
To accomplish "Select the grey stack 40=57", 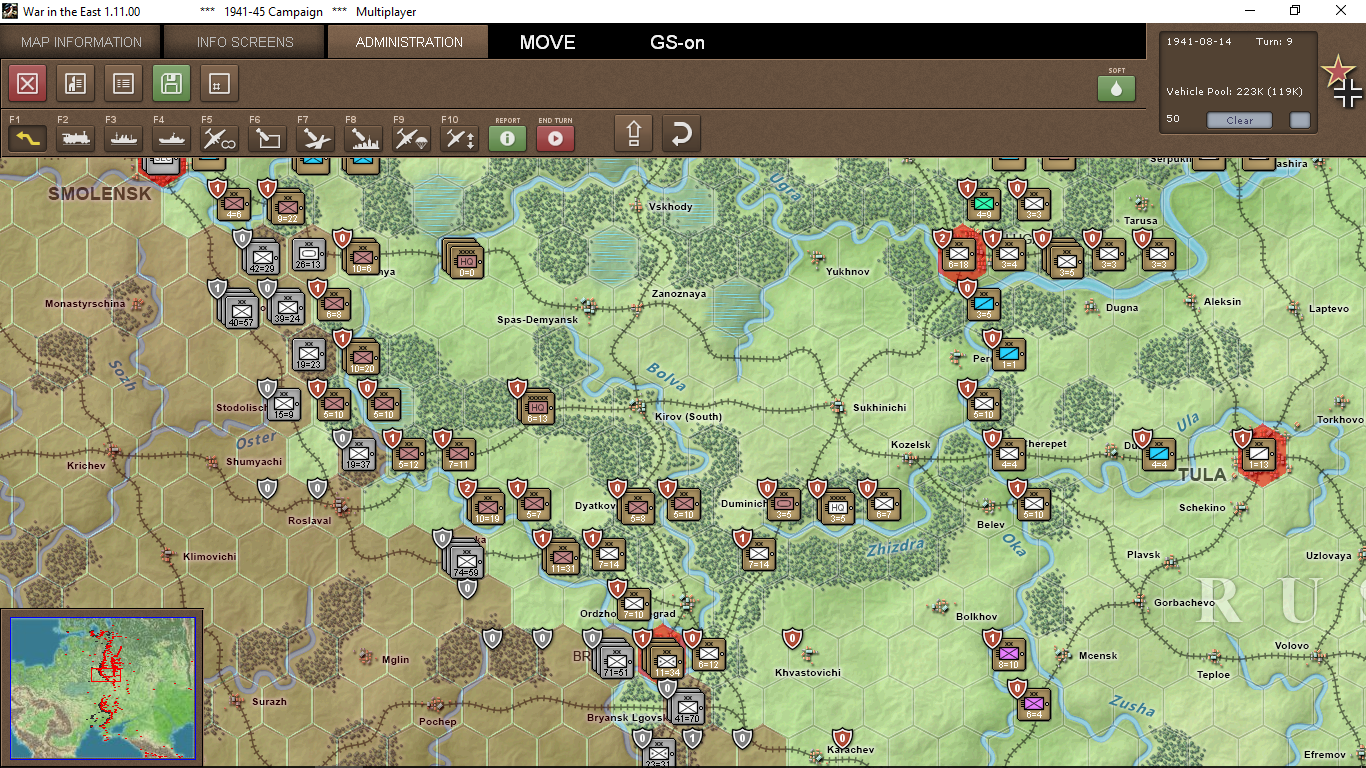I will (241, 310).
